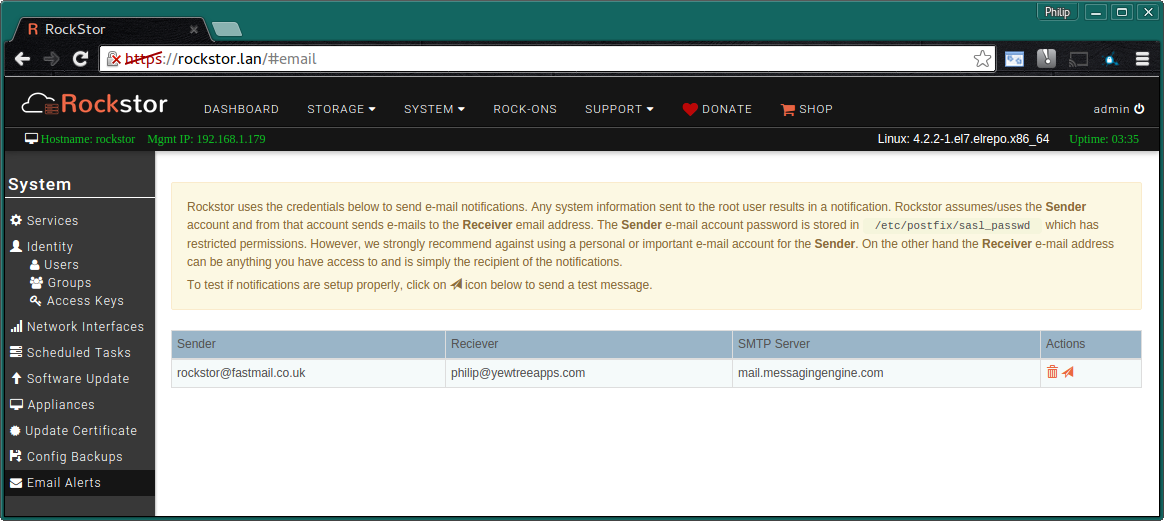Click the Uptime: 03:35 text

[1104, 139]
